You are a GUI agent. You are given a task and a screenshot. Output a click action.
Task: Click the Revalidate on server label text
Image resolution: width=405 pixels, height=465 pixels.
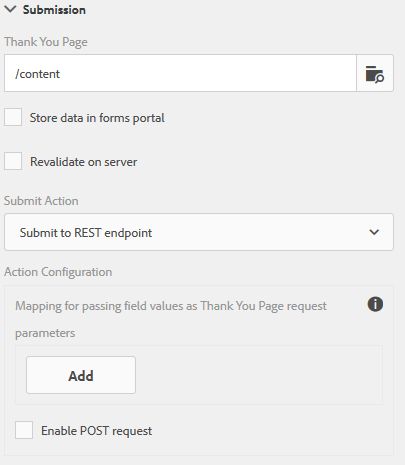pos(83,162)
